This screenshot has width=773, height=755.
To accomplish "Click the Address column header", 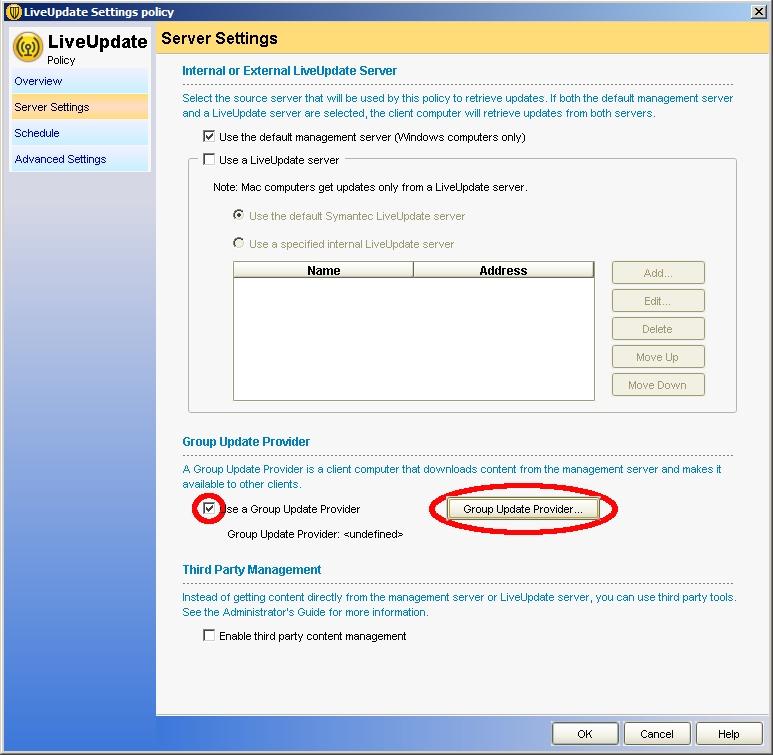I will tap(503, 270).
